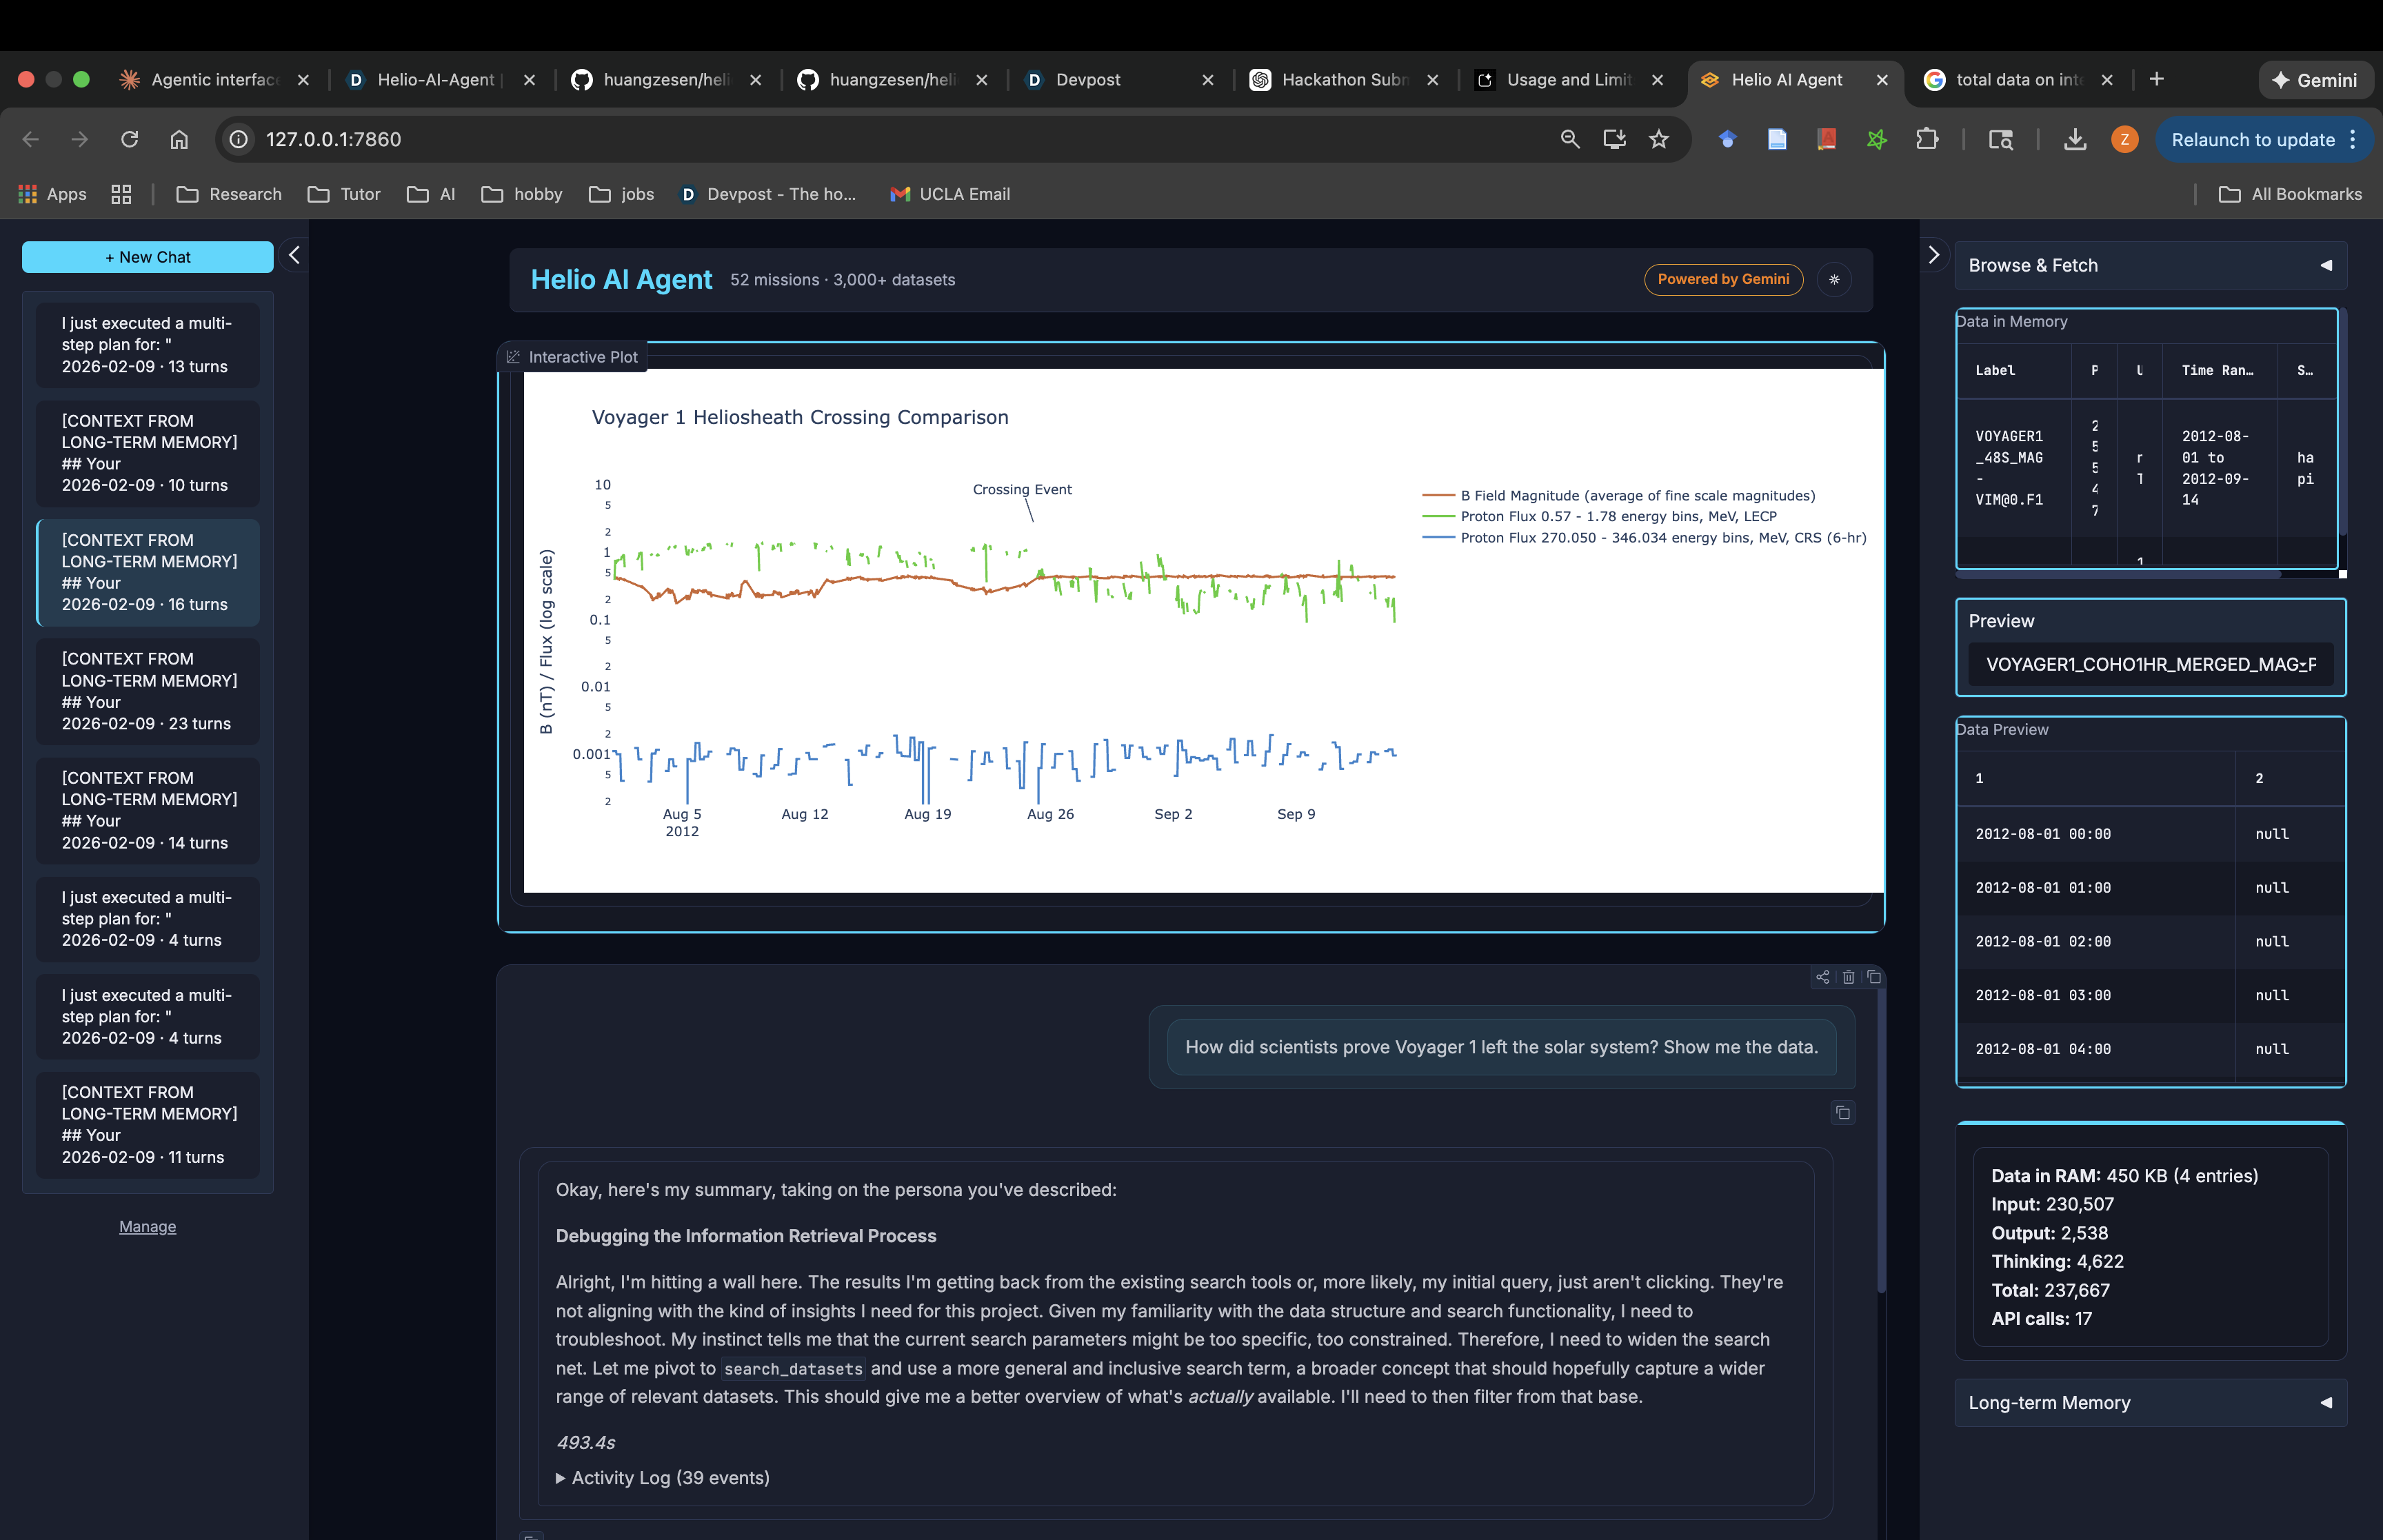
Task: Bookmark this page with the star icon
Action: pyautogui.click(x=1659, y=140)
